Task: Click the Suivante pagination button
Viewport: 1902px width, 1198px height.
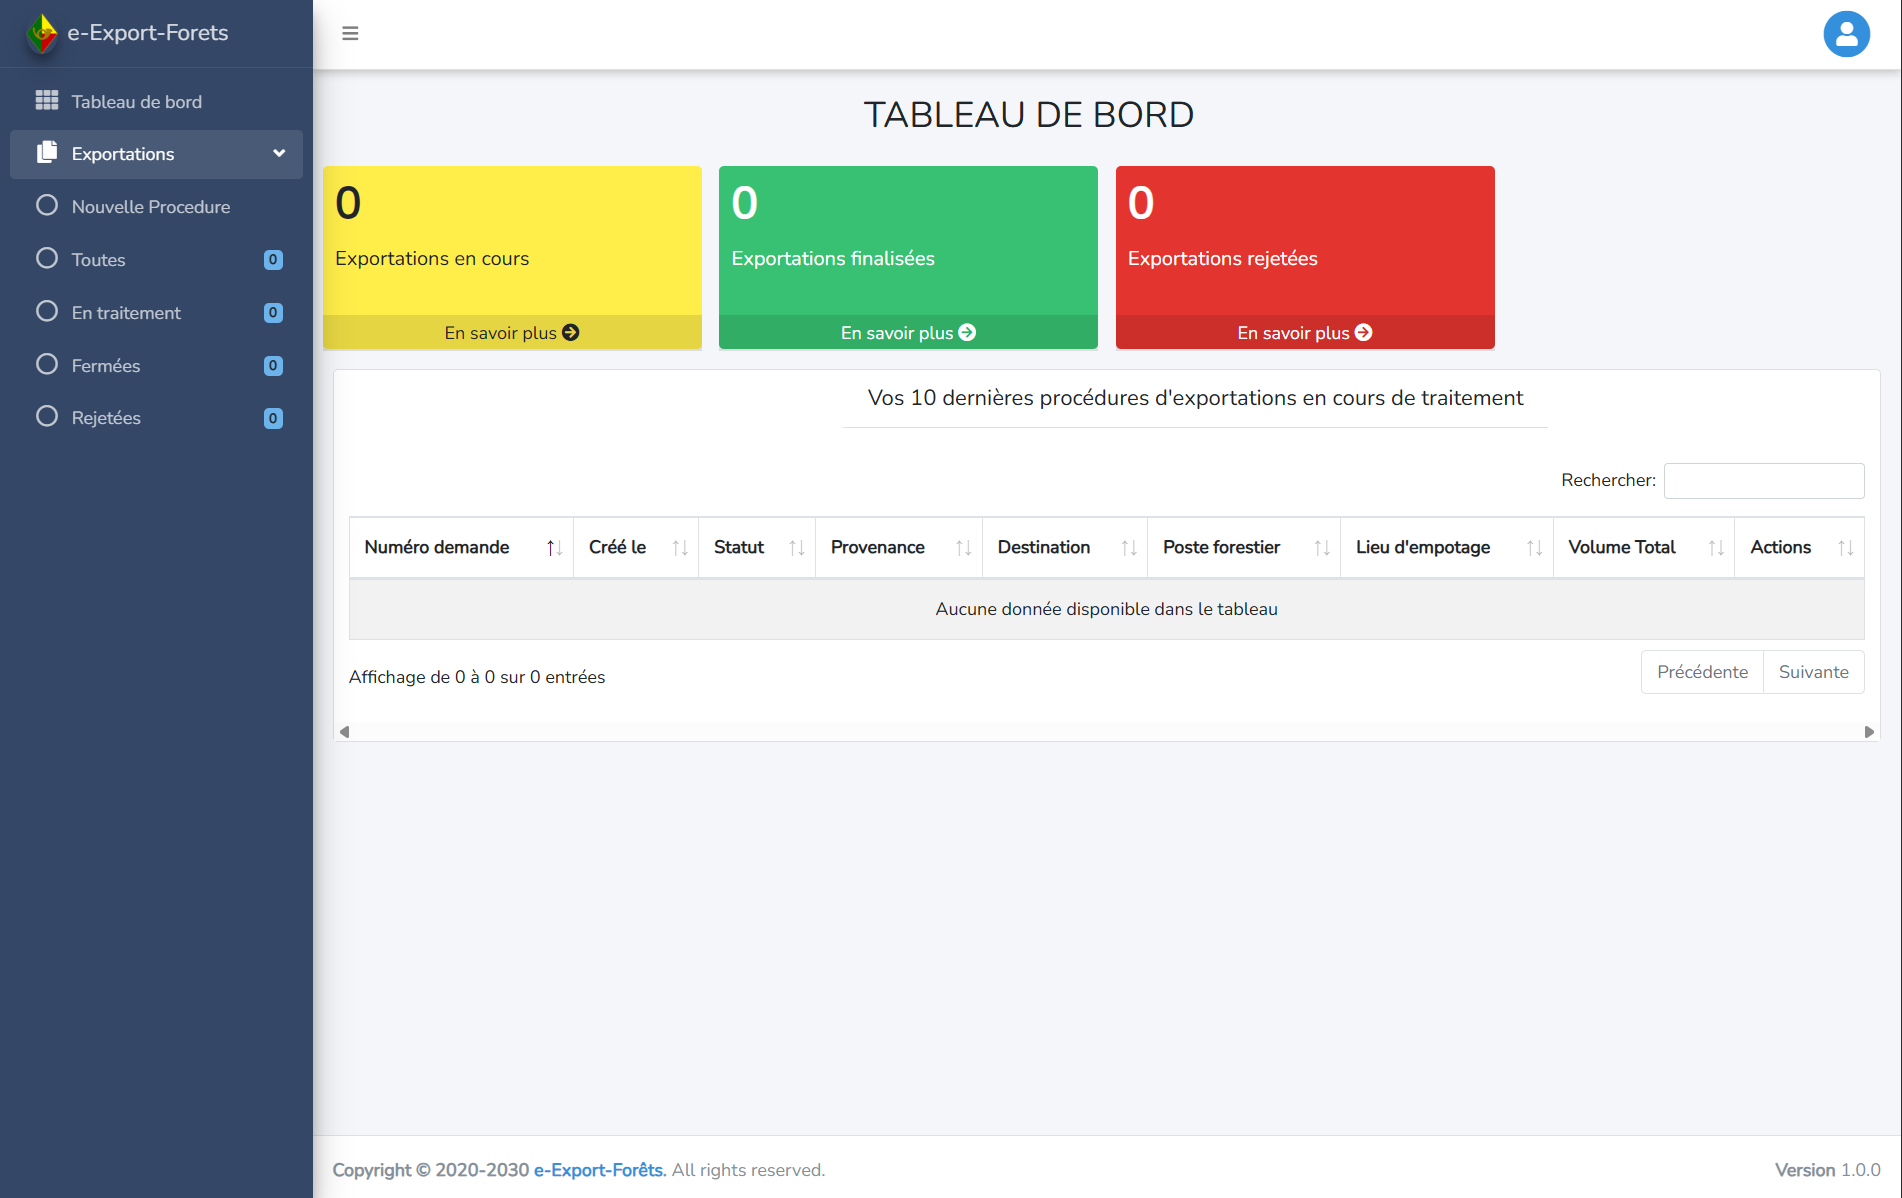Action: [1813, 671]
